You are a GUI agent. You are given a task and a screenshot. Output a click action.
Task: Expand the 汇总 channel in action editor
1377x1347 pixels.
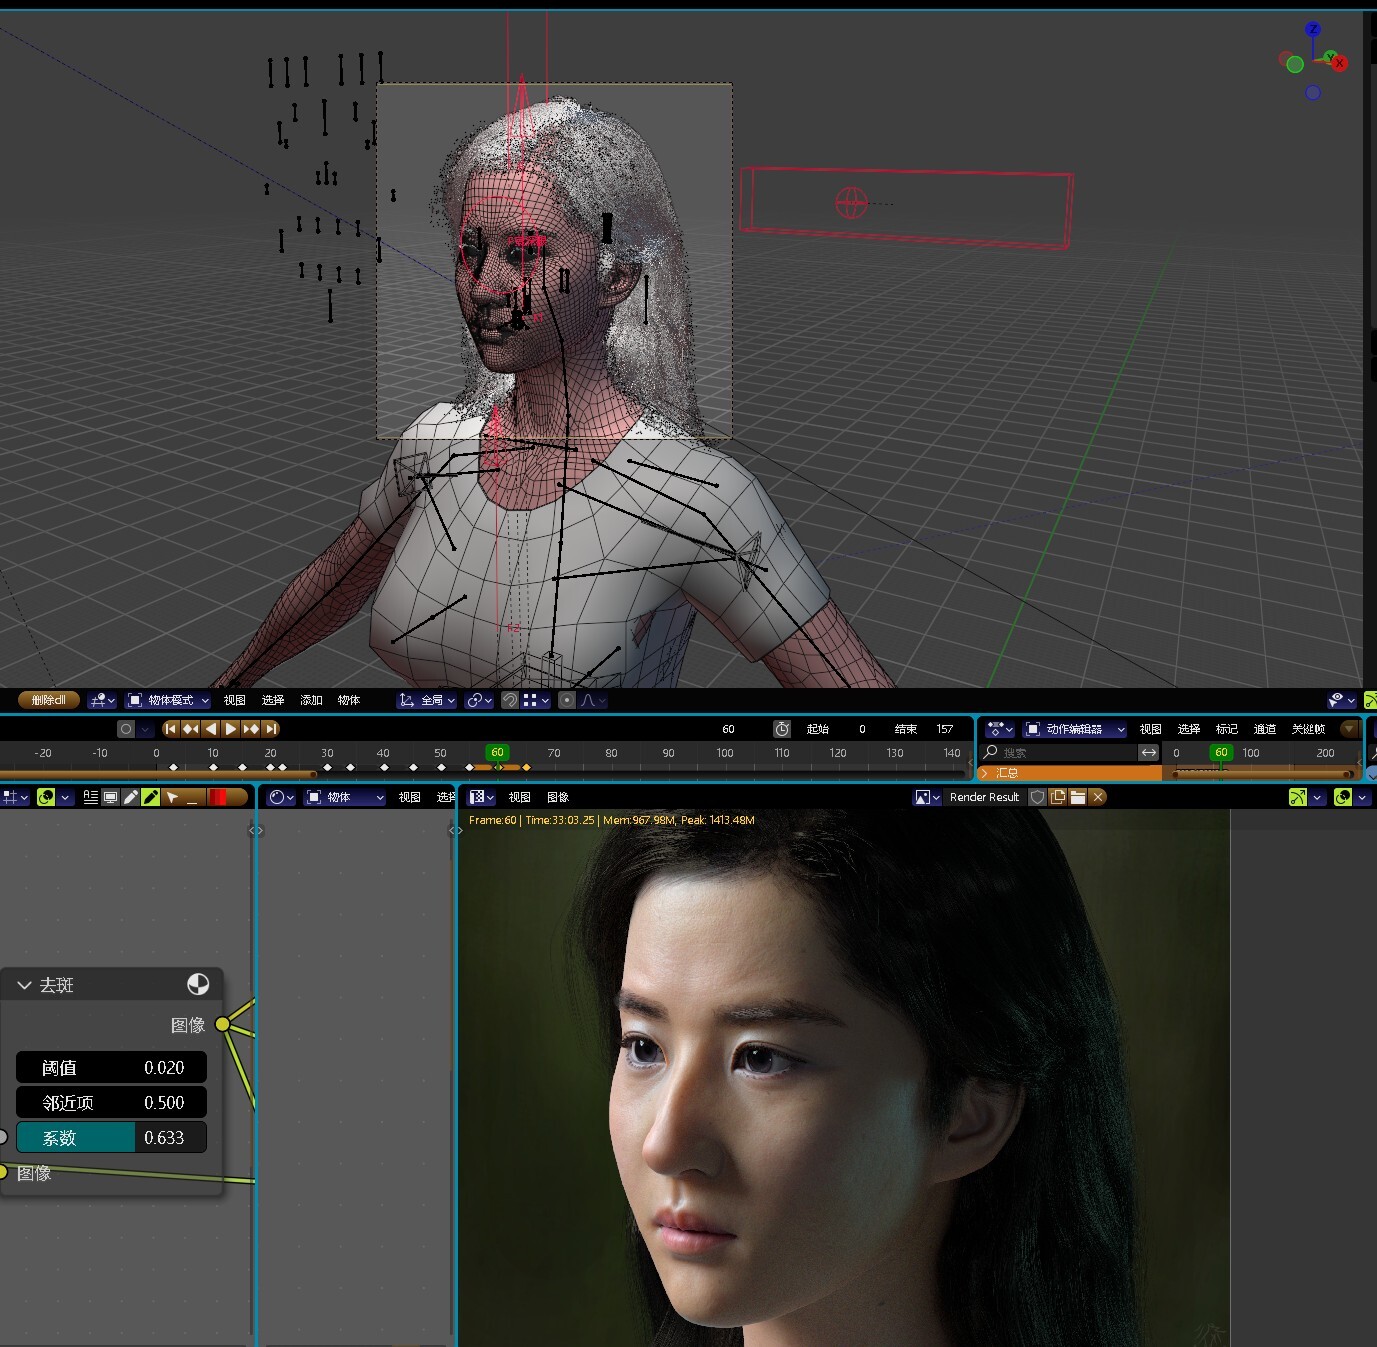pyautogui.click(x=985, y=772)
